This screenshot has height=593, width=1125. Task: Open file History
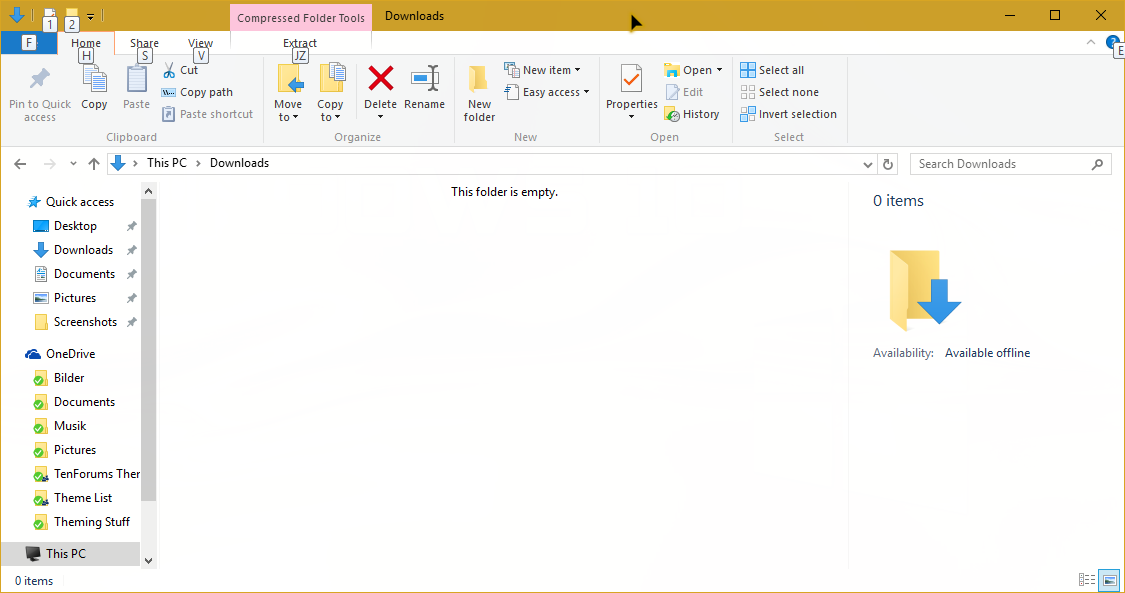click(692, 114)
